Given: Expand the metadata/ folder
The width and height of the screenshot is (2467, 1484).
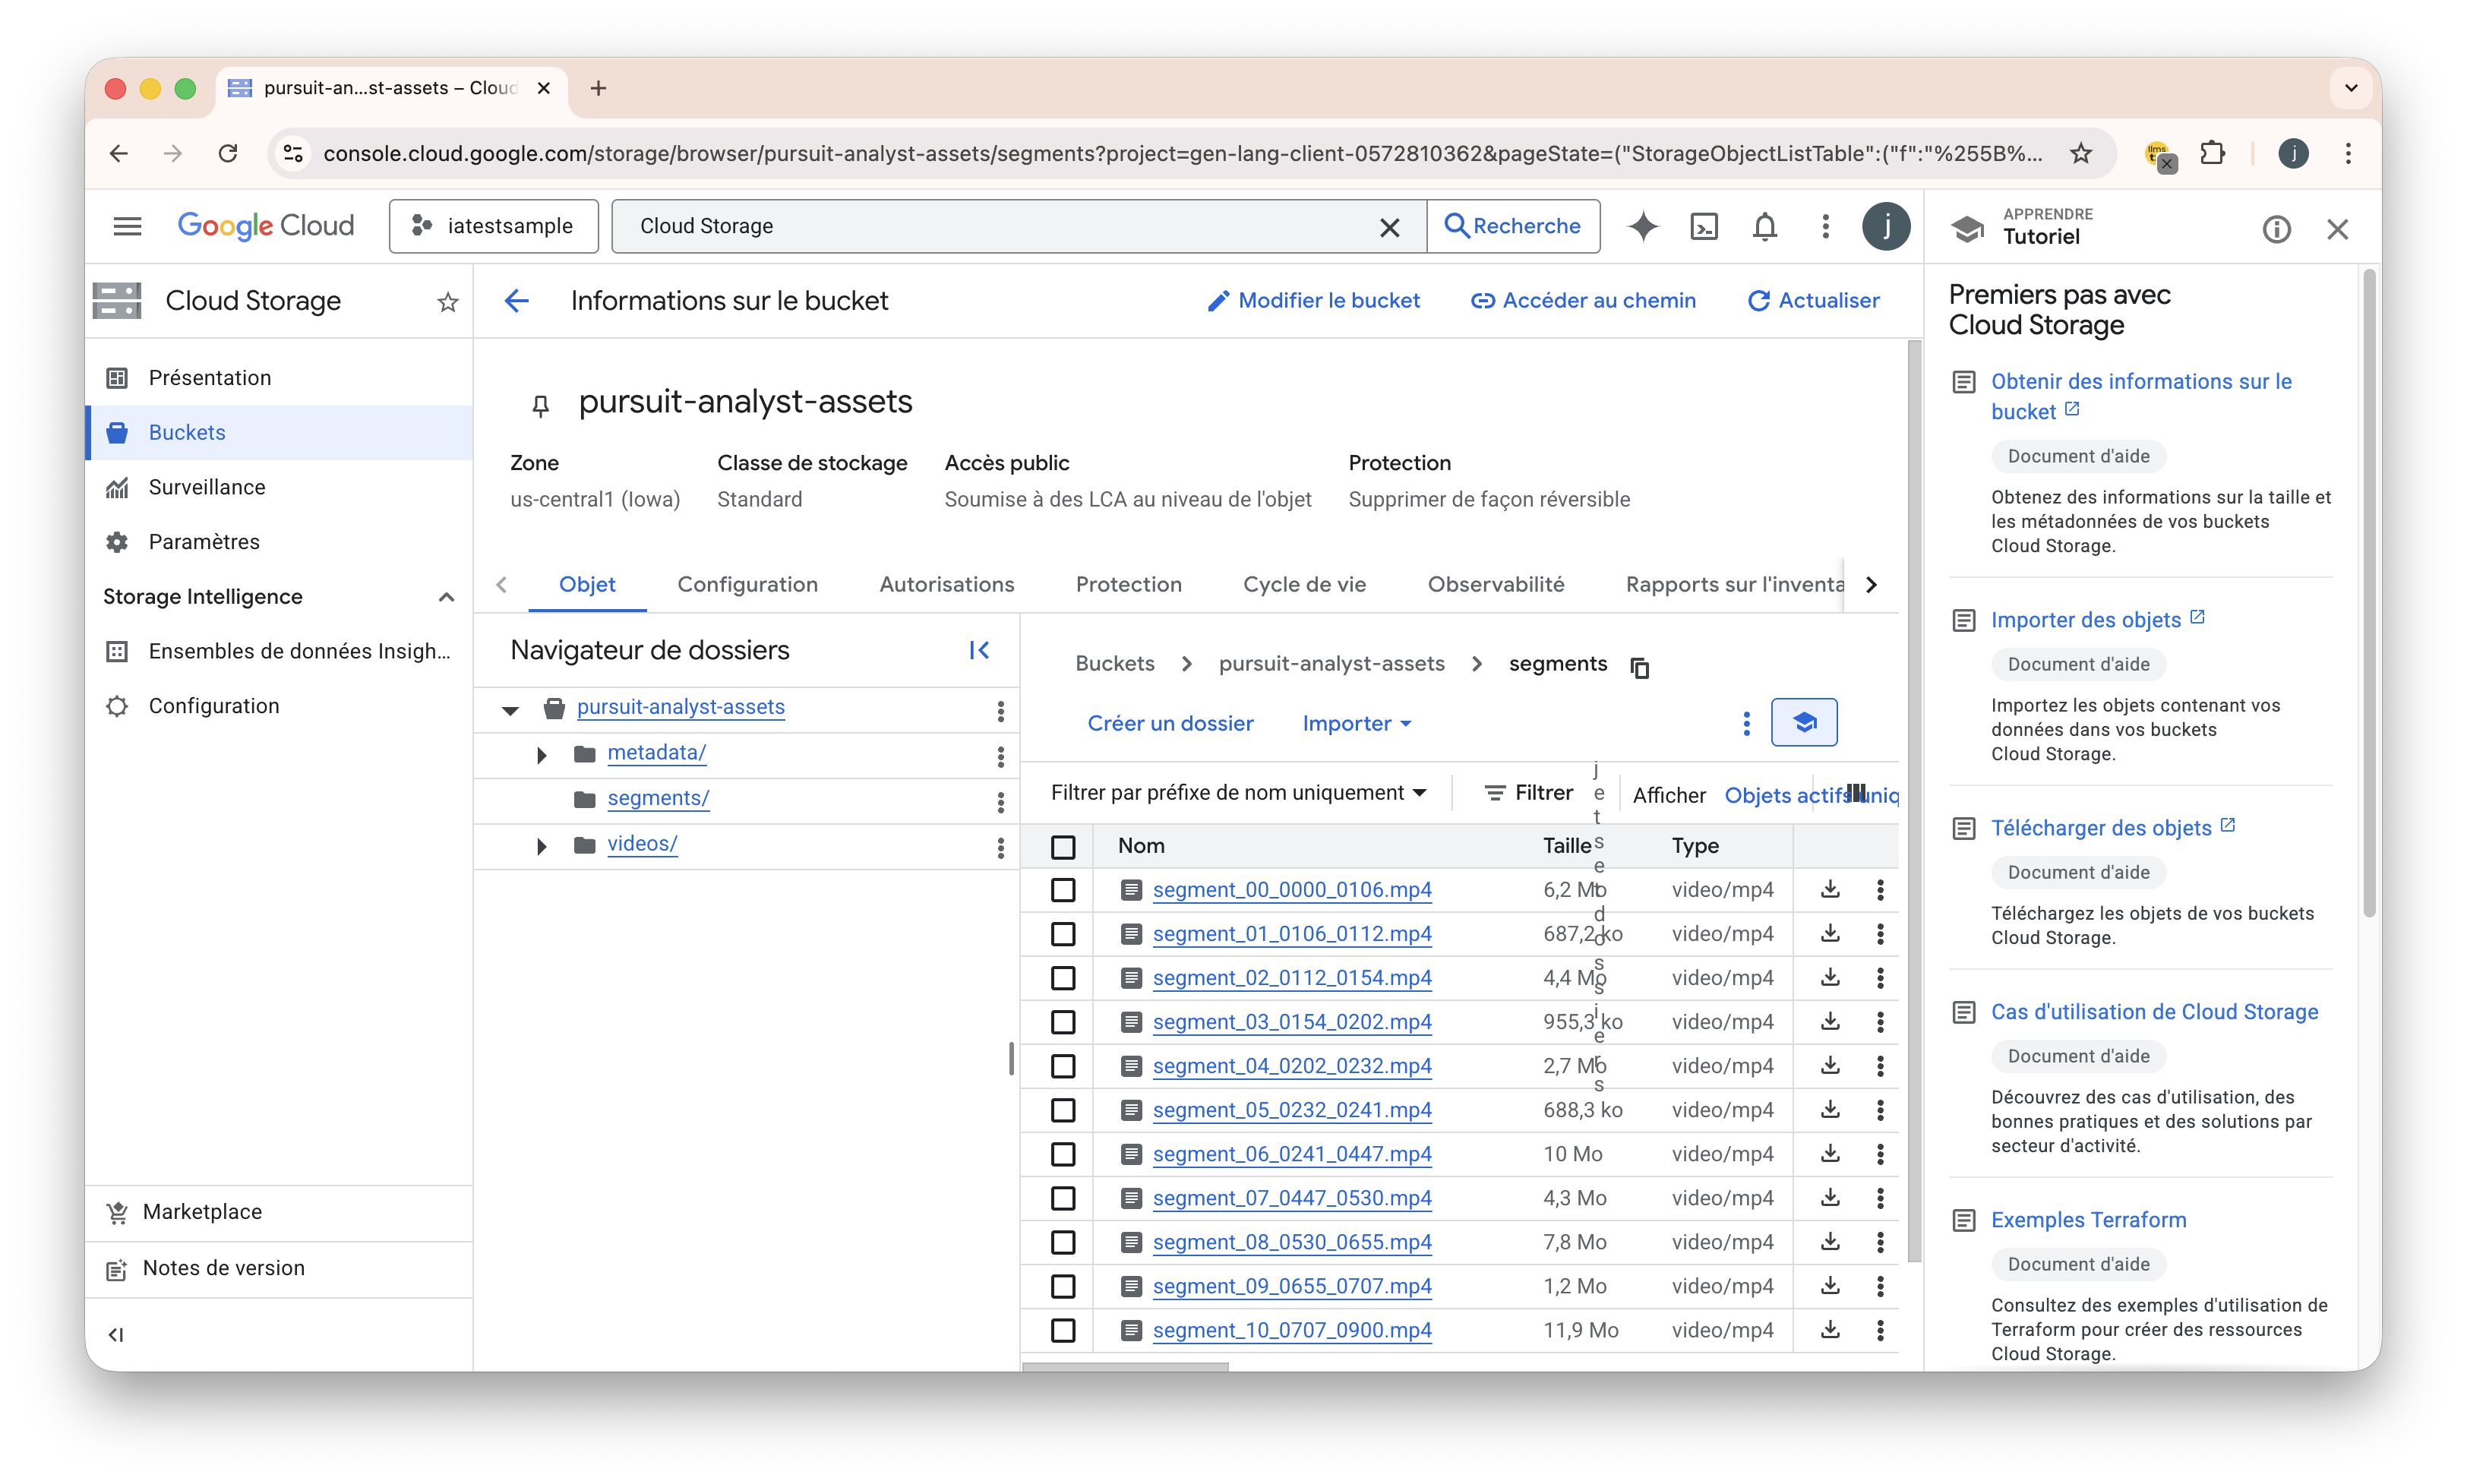Looking at the screenshot, I should point(541,755).
